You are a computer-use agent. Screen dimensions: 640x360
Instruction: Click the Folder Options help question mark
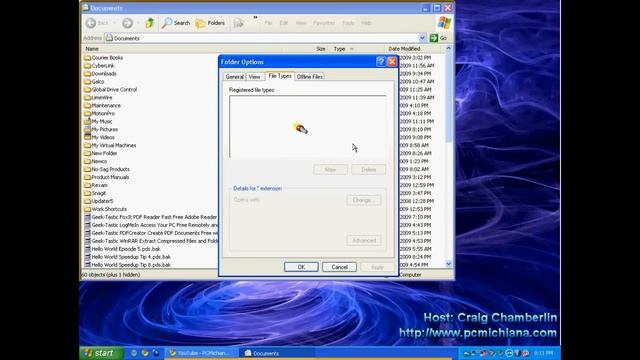pos(380,62)
